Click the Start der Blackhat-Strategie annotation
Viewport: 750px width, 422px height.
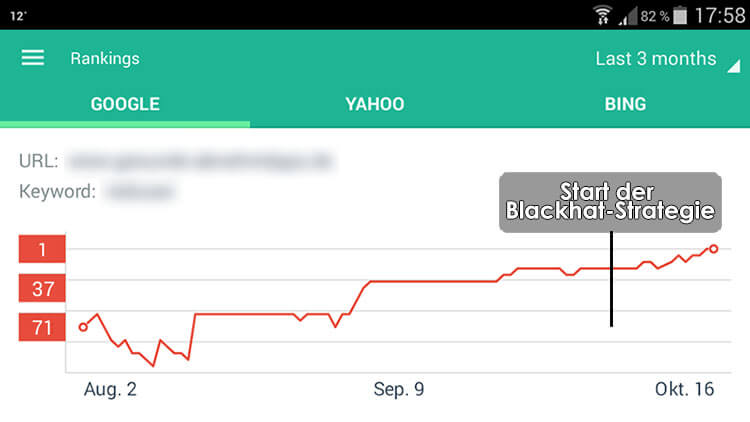(610, 202)
